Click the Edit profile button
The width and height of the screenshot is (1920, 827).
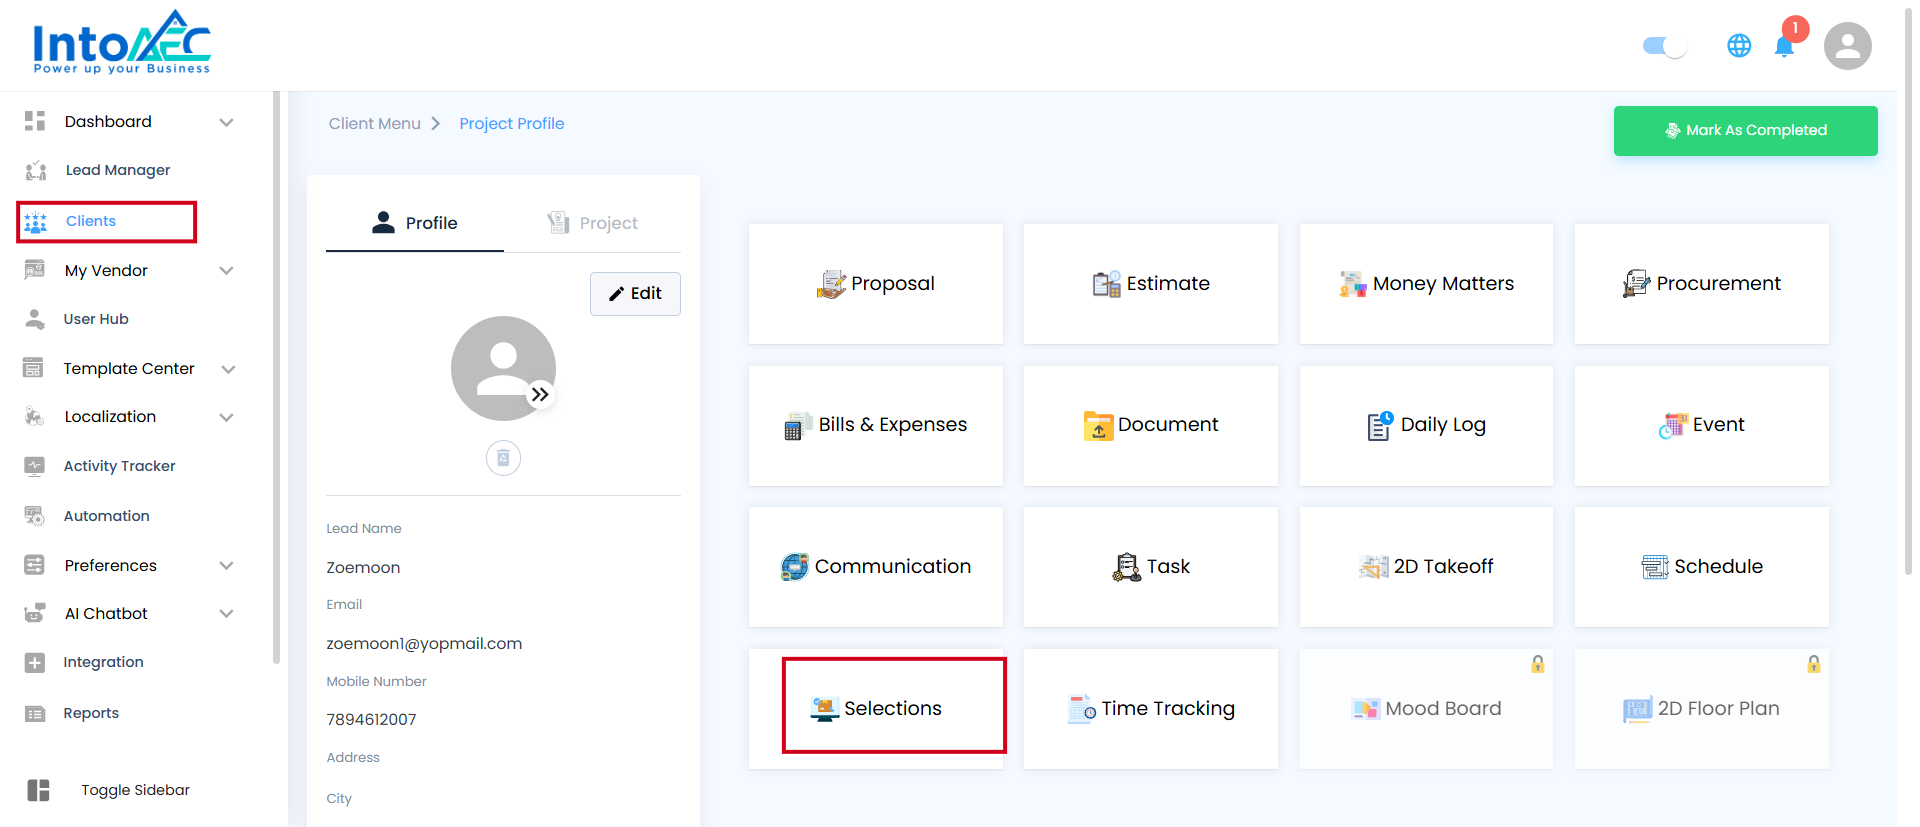tap(635, 294)
